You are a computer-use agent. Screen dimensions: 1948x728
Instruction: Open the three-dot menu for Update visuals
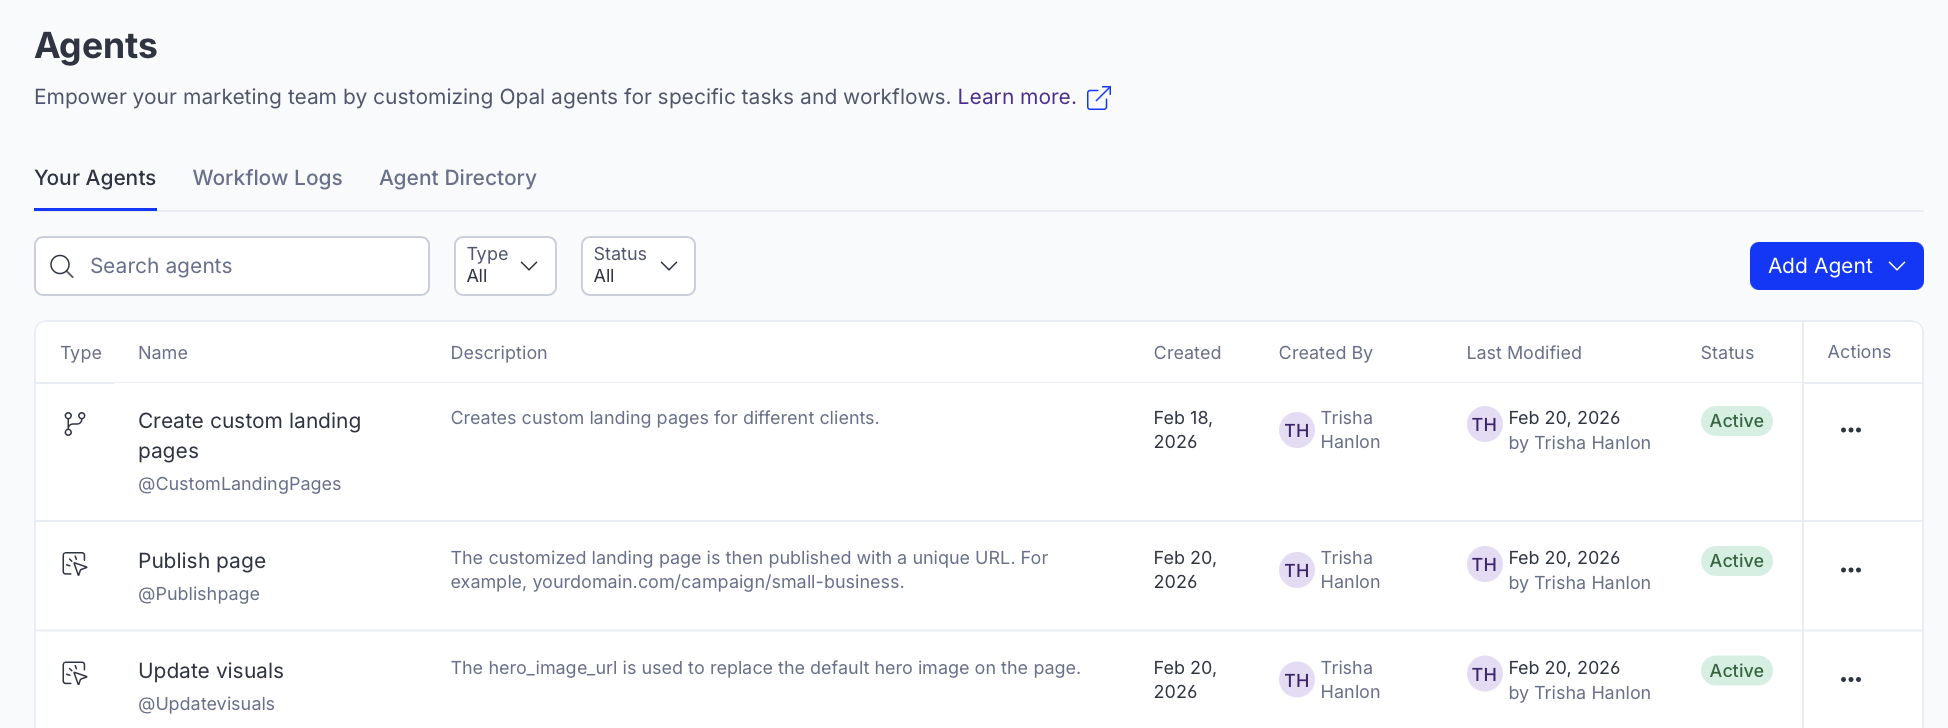tap(1850, 680)
